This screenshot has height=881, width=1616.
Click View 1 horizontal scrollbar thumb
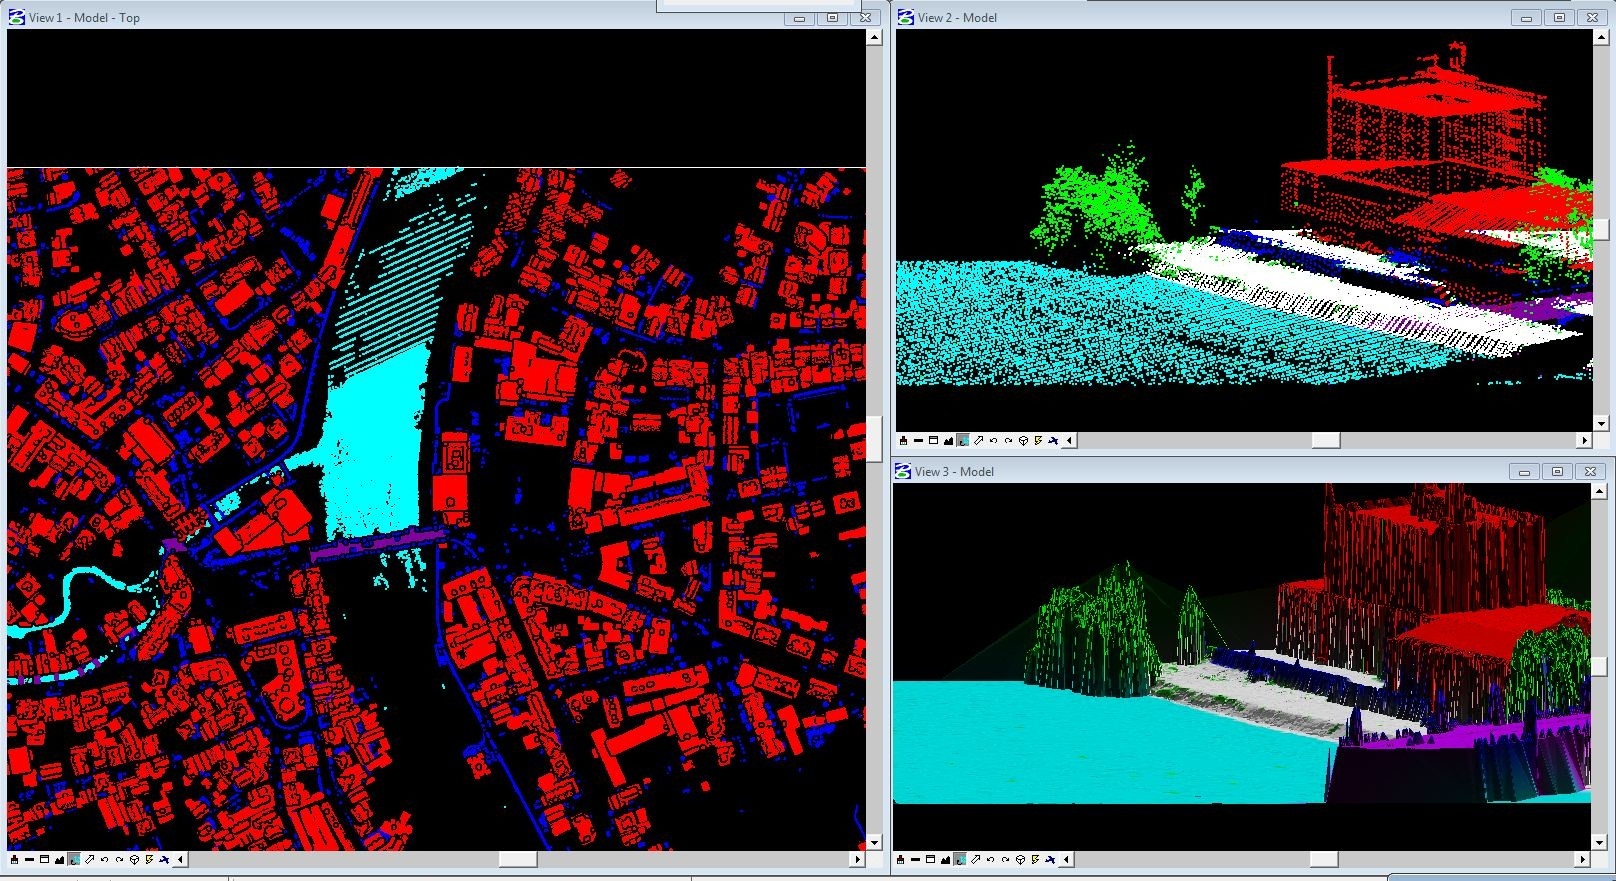517,859
